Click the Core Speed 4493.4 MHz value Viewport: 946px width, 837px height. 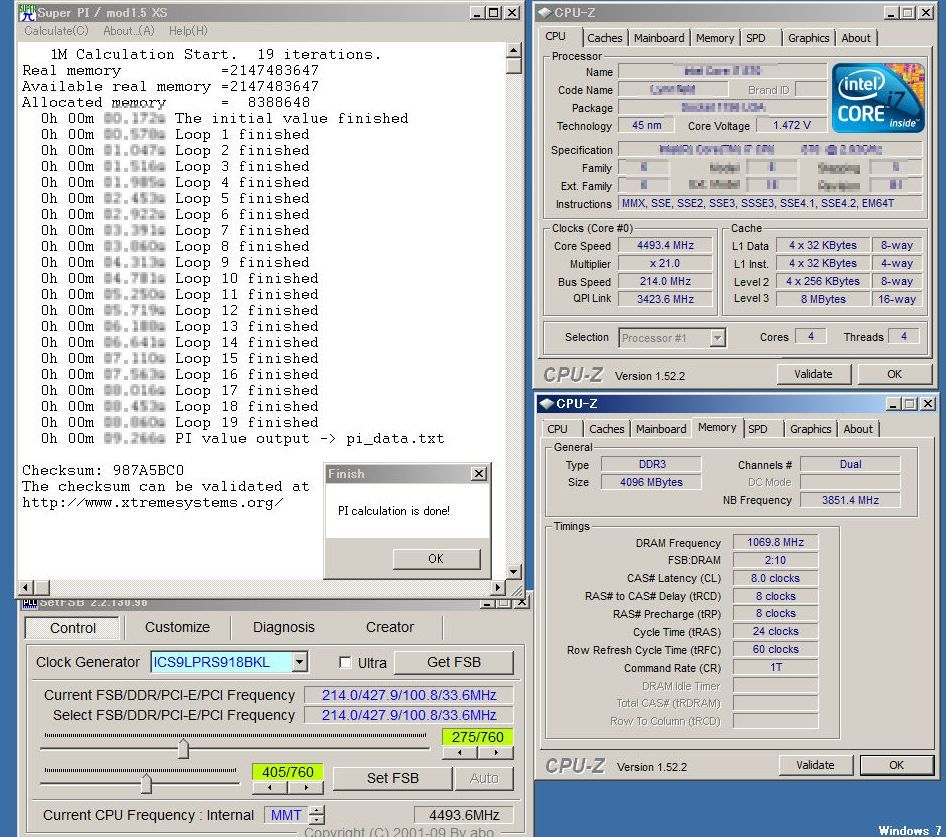coord(665,246)
